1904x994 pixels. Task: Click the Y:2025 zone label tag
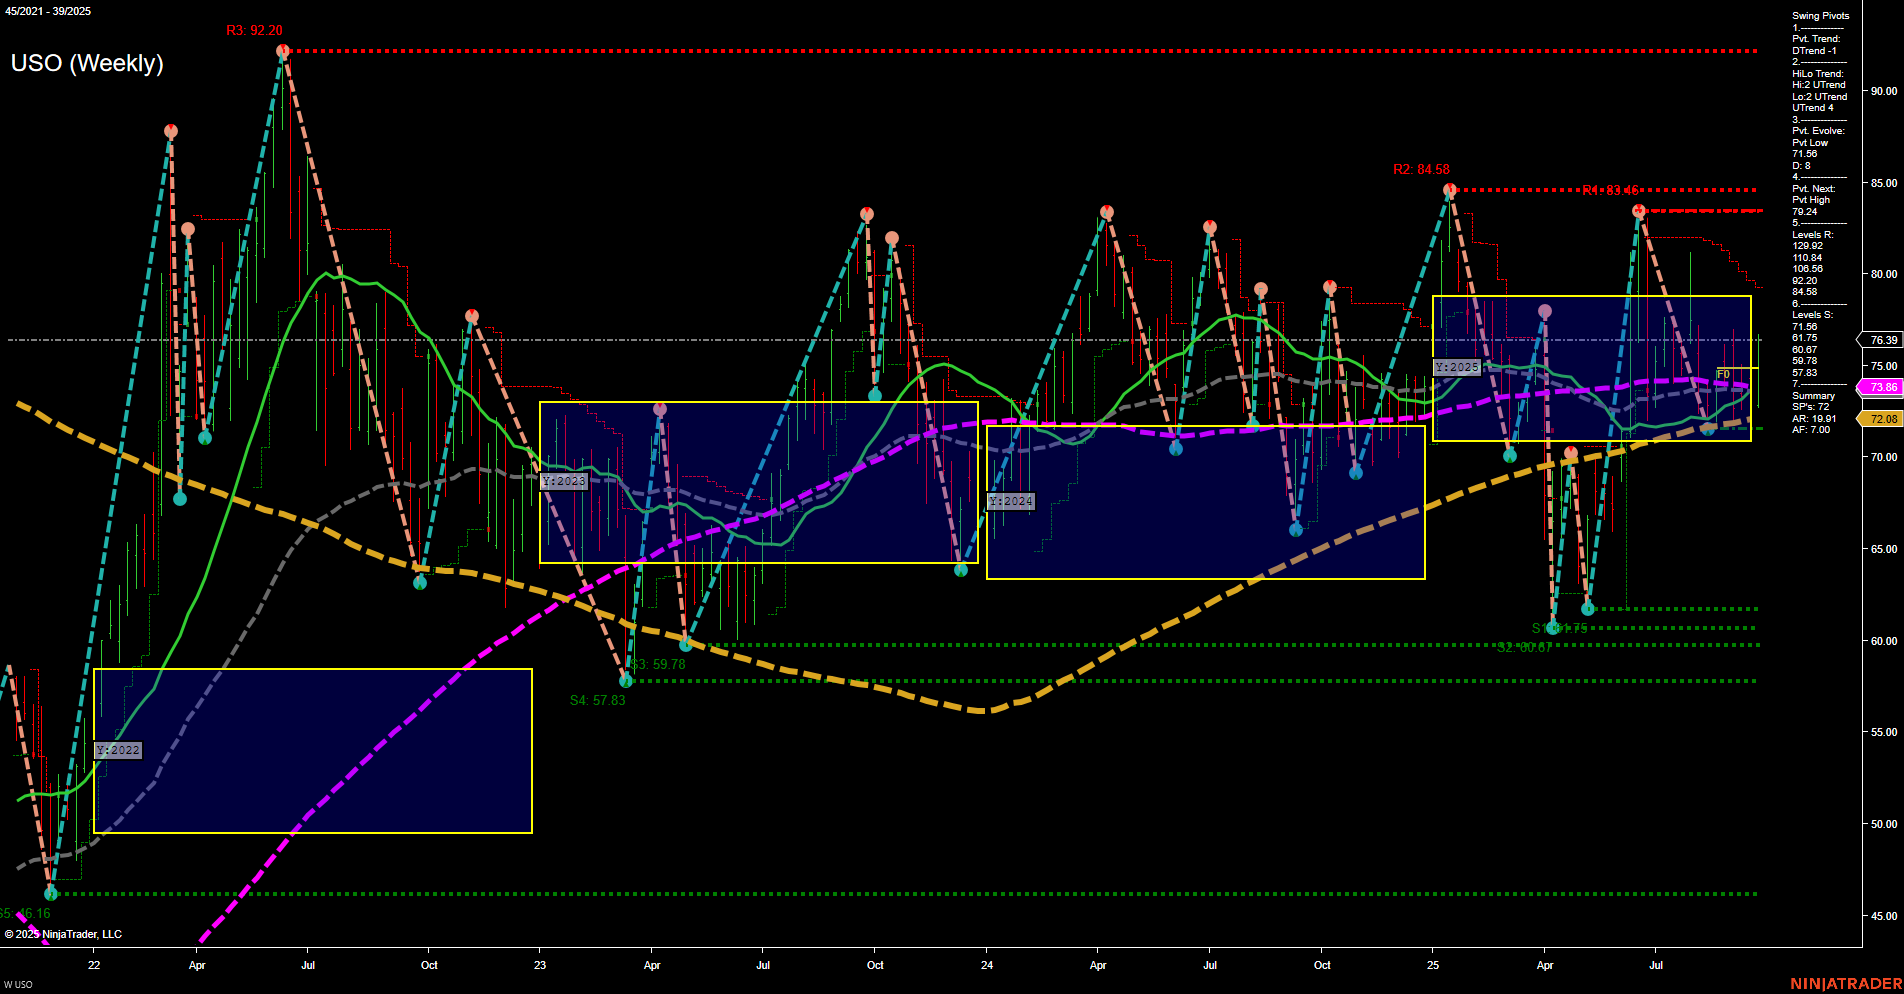click(x=1458, y=367)
